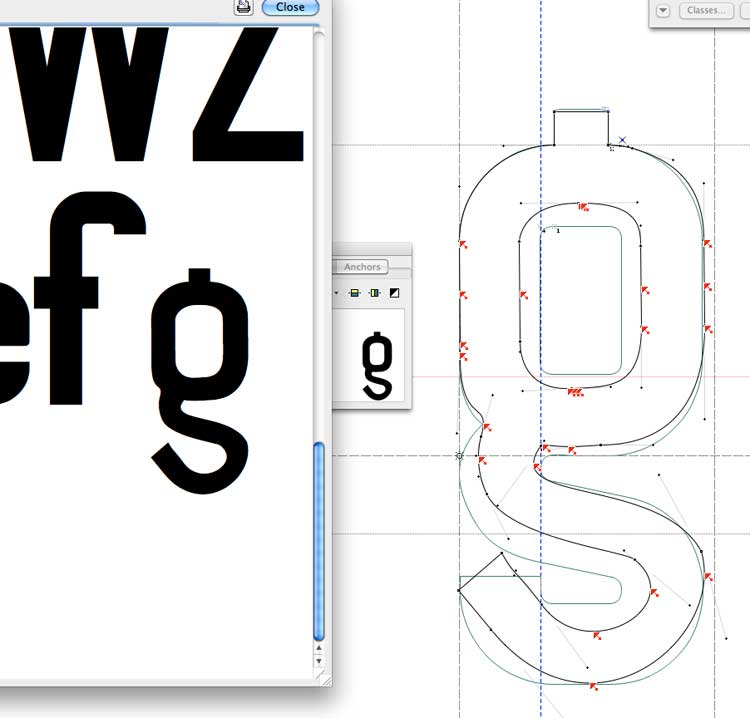This screenshot has width=750, height=718.
Task: Open small dropdown arrow in Anchors panel toolbar
Action: pyautogui.click(x=338, y=293)
